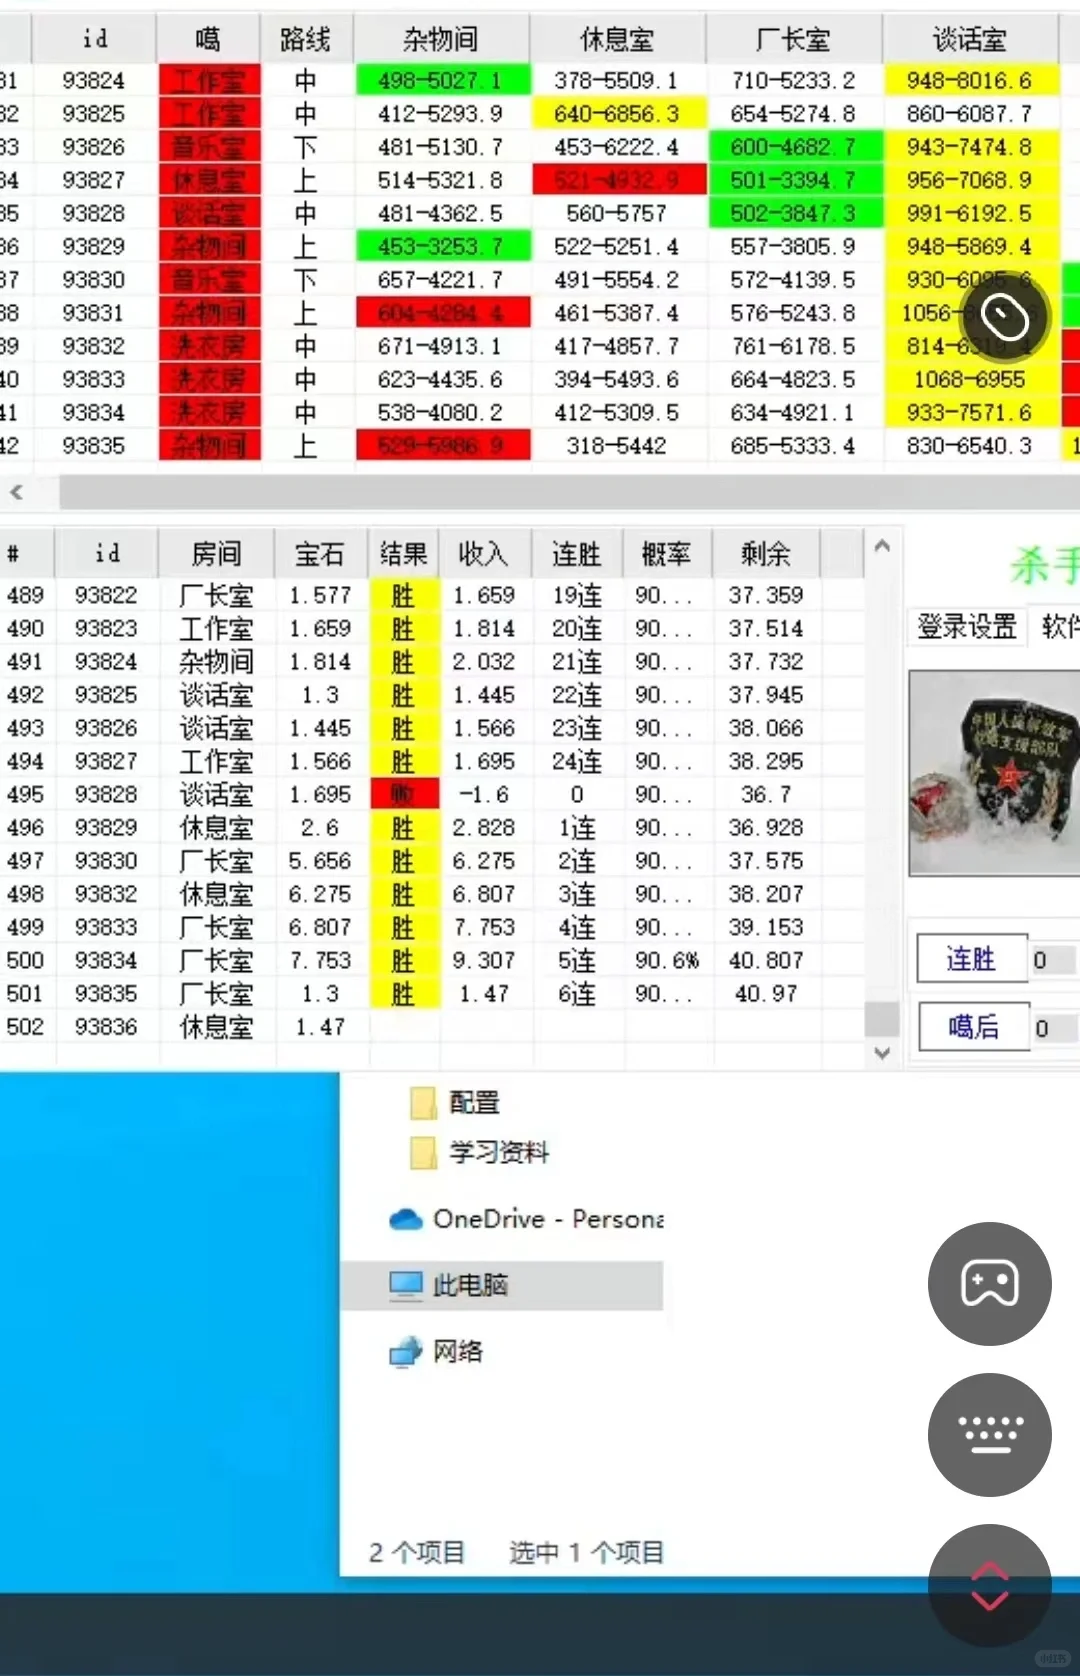This screenshot has height=1676, width=1080.
Task: Click the 厂长室 column header in upper table
Action: coord(793,39)
